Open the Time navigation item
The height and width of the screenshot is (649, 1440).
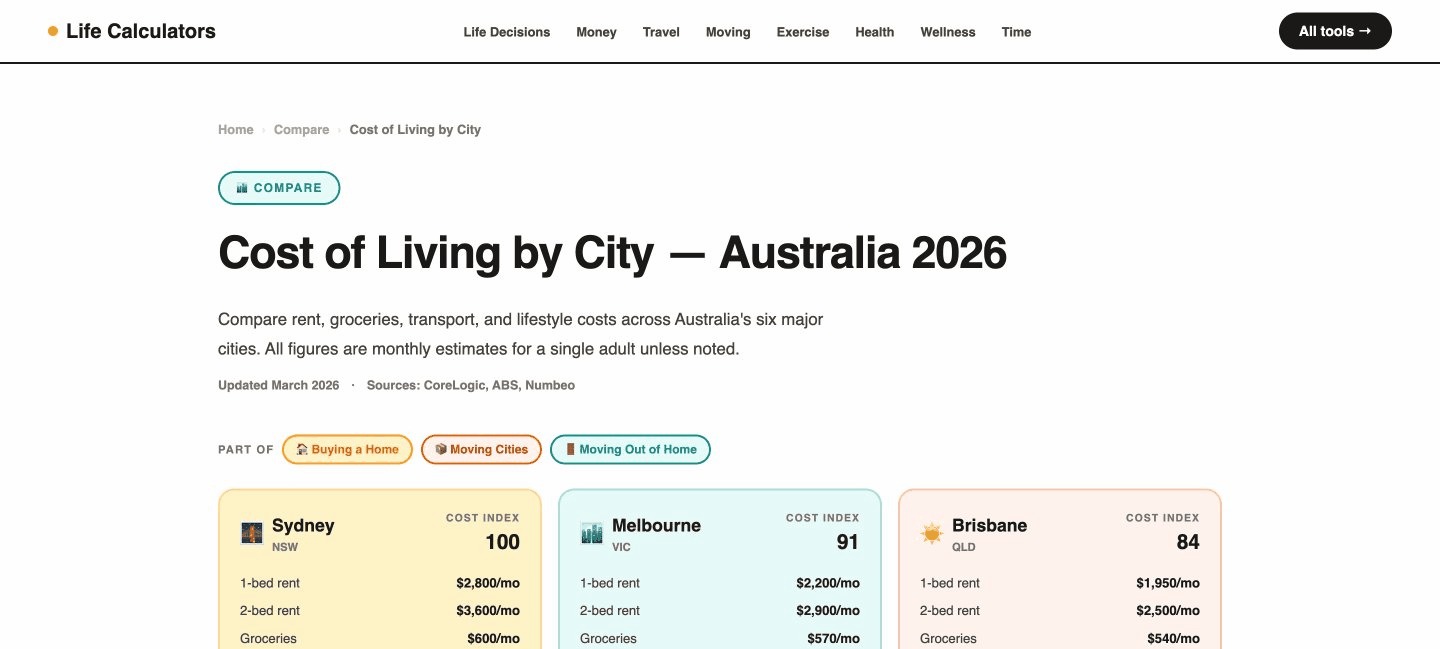(1016, 31)
